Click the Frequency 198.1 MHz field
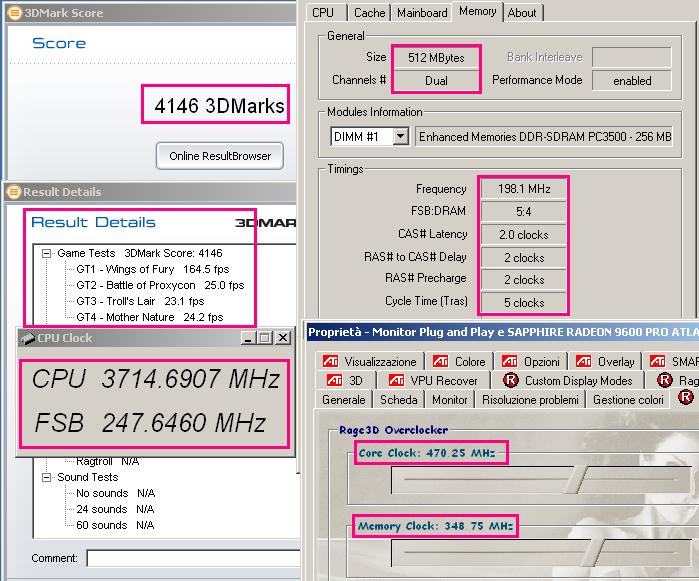Viewport: 699px width, 581px height. pyautogui.click(x=524, y=189)
